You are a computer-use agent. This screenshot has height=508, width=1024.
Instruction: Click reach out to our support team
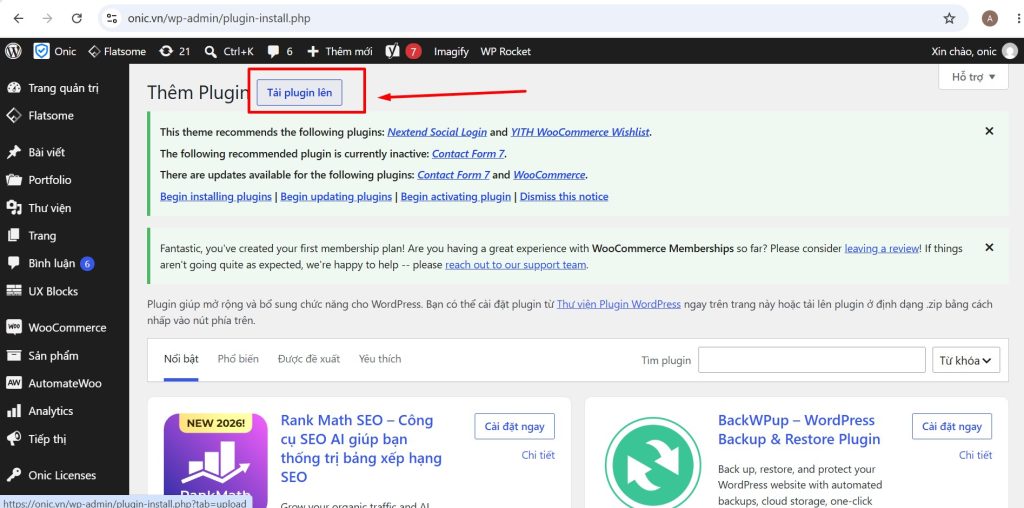pyautogui.click(x=516, y=265)
